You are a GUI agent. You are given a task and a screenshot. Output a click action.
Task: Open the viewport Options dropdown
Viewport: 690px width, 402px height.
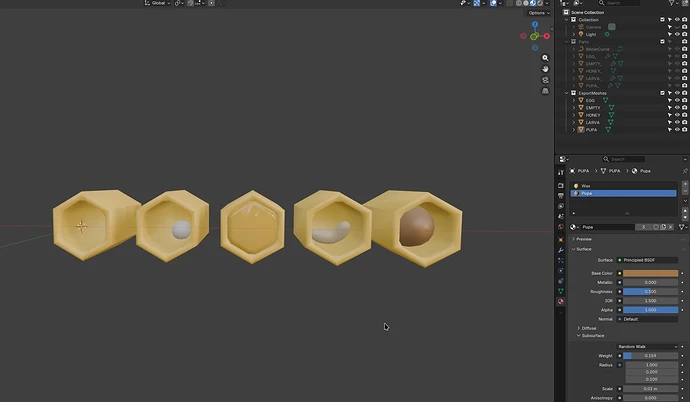[539, 13]
